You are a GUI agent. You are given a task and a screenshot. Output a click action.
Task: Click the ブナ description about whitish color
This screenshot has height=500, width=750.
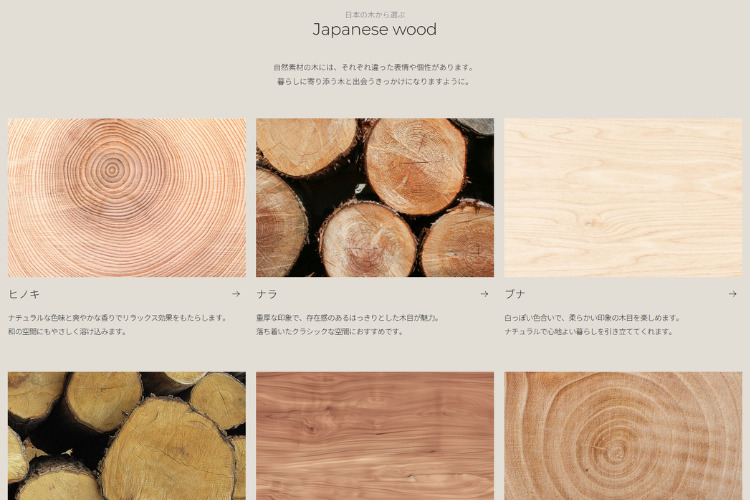click(592, 318)
